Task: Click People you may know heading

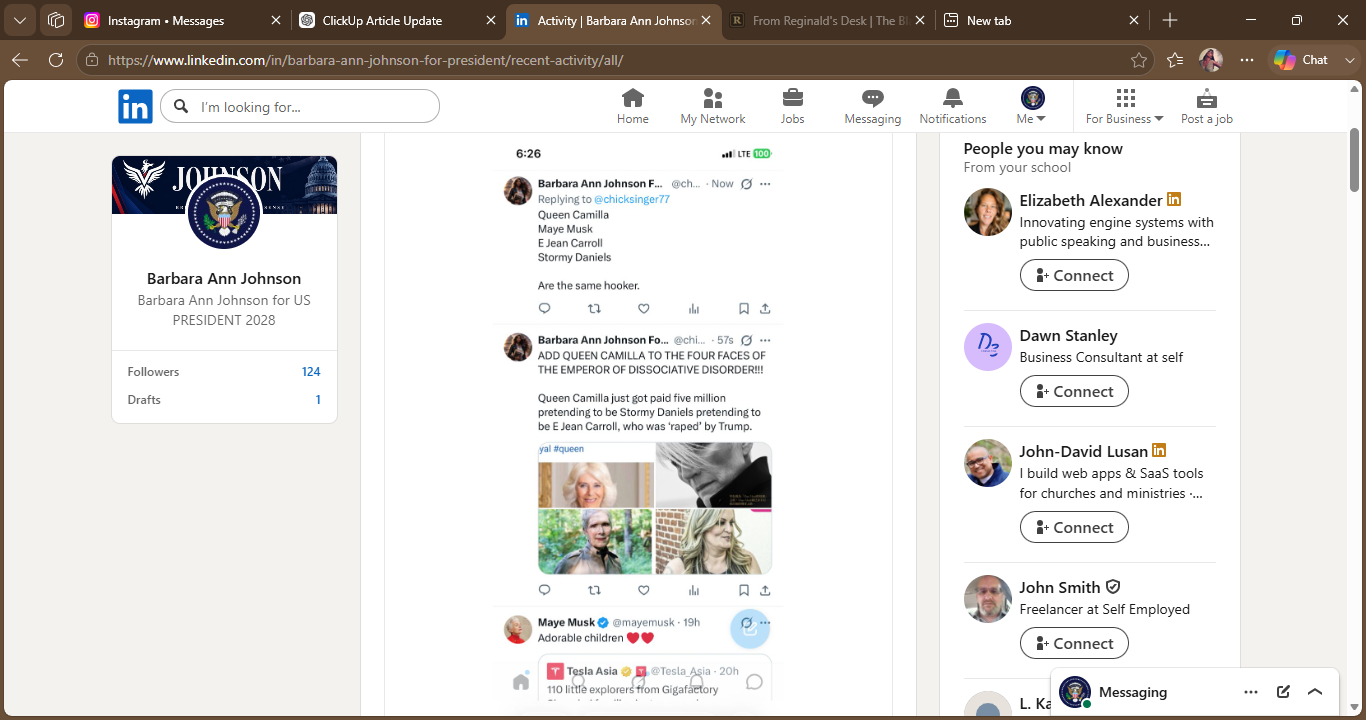Action: coord(1043,149)
